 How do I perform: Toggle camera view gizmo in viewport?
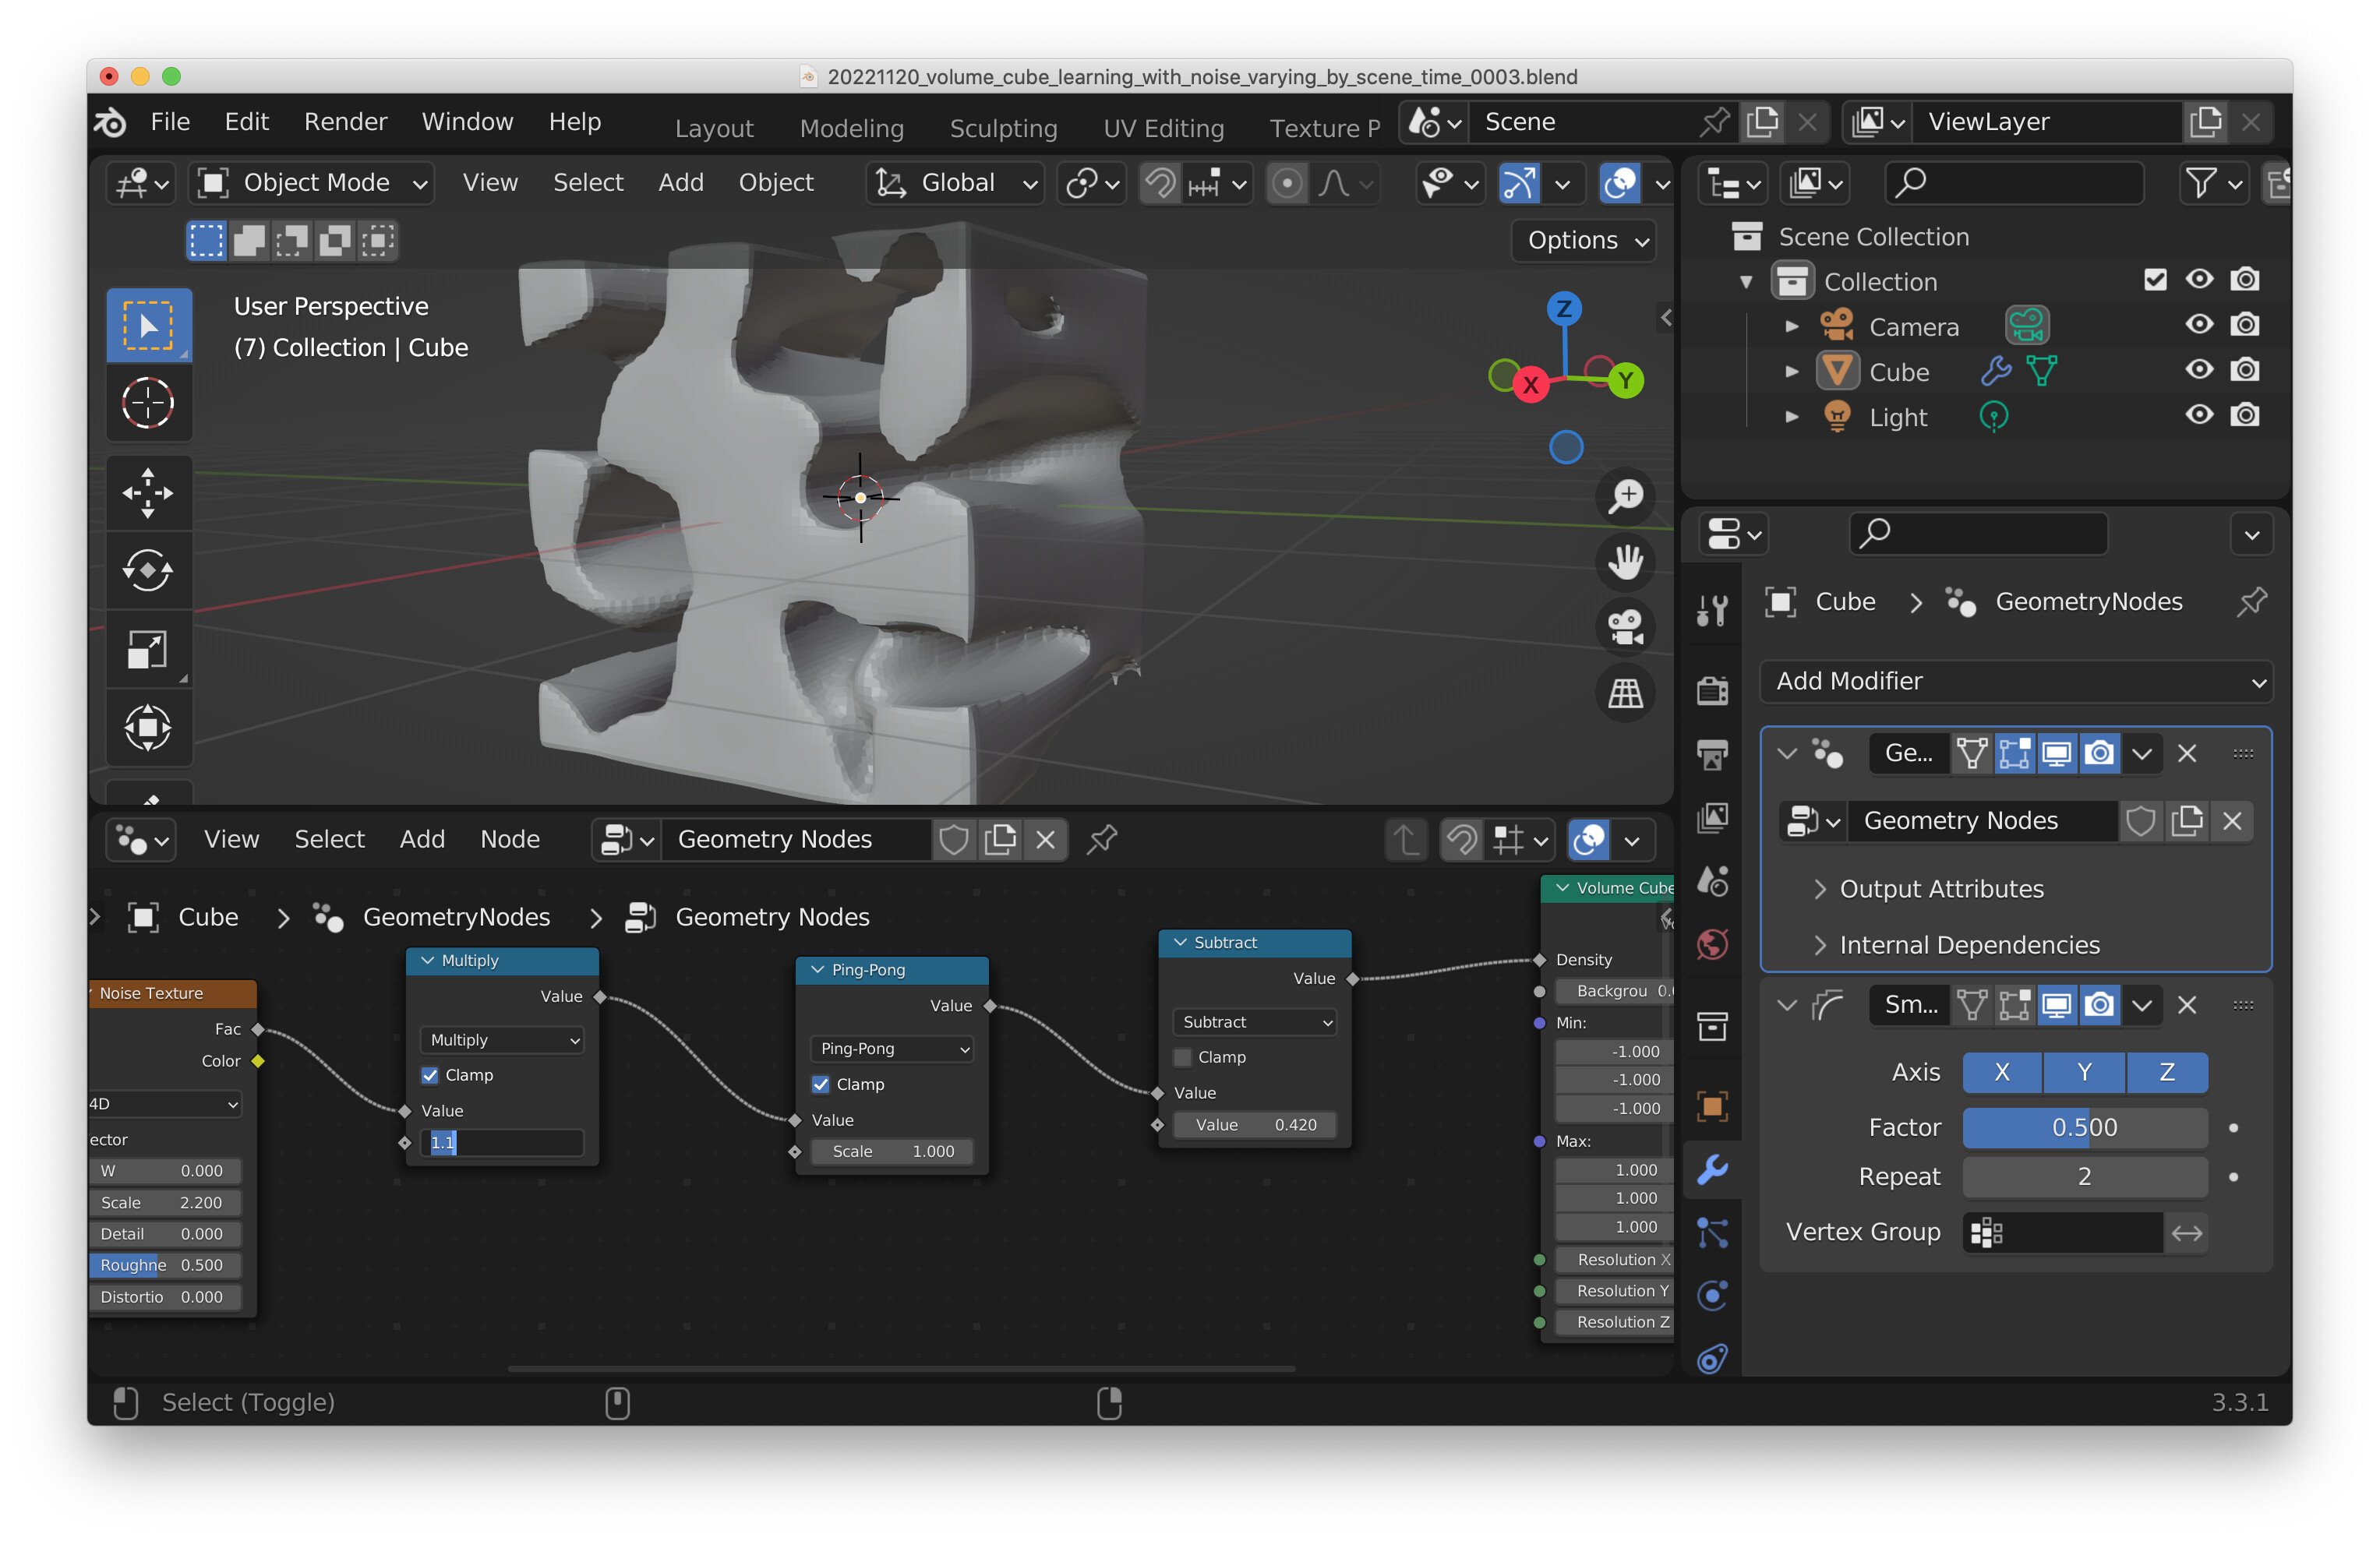coord(1625,627)
